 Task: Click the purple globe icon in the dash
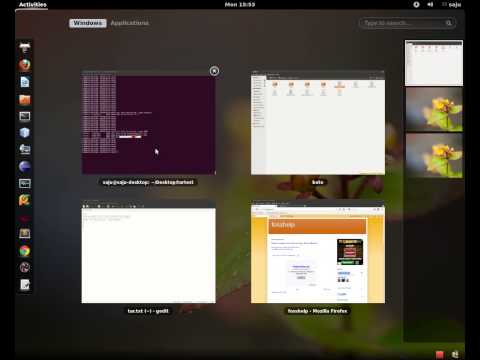[x=25, y=166]
